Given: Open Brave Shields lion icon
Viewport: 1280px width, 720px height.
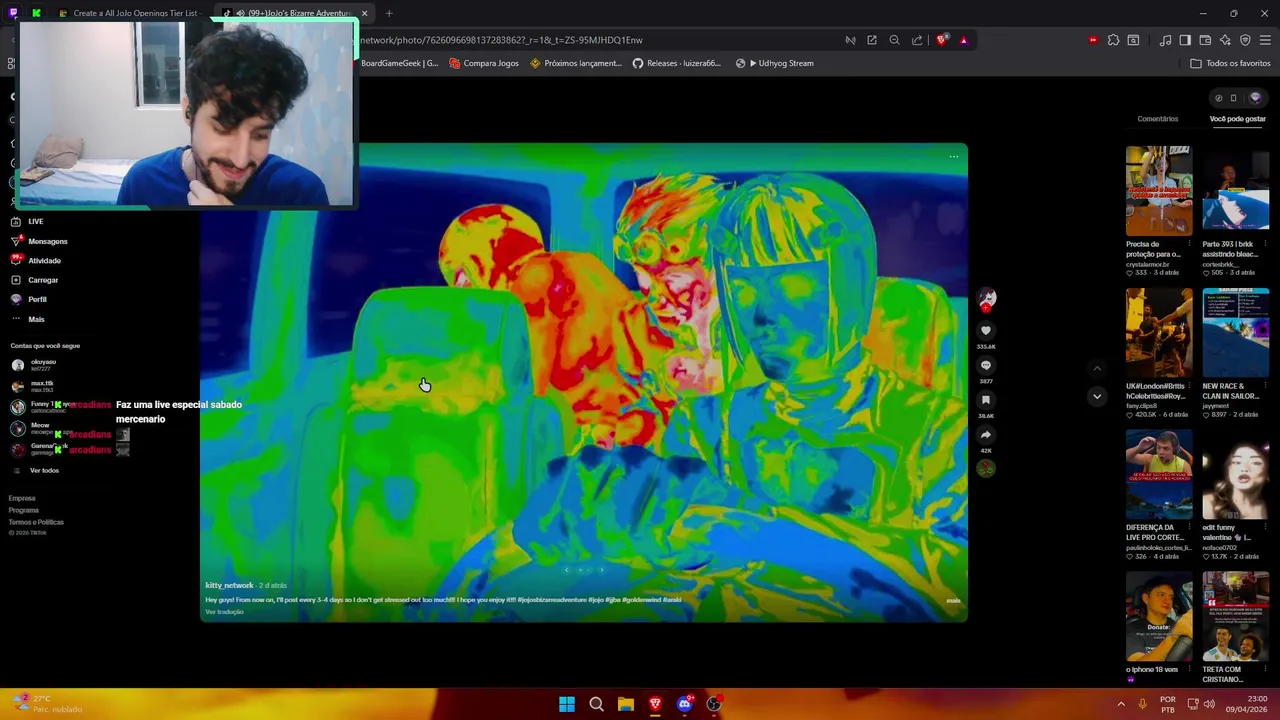Looking at the screenshot, I should click(x=942, y=40).
